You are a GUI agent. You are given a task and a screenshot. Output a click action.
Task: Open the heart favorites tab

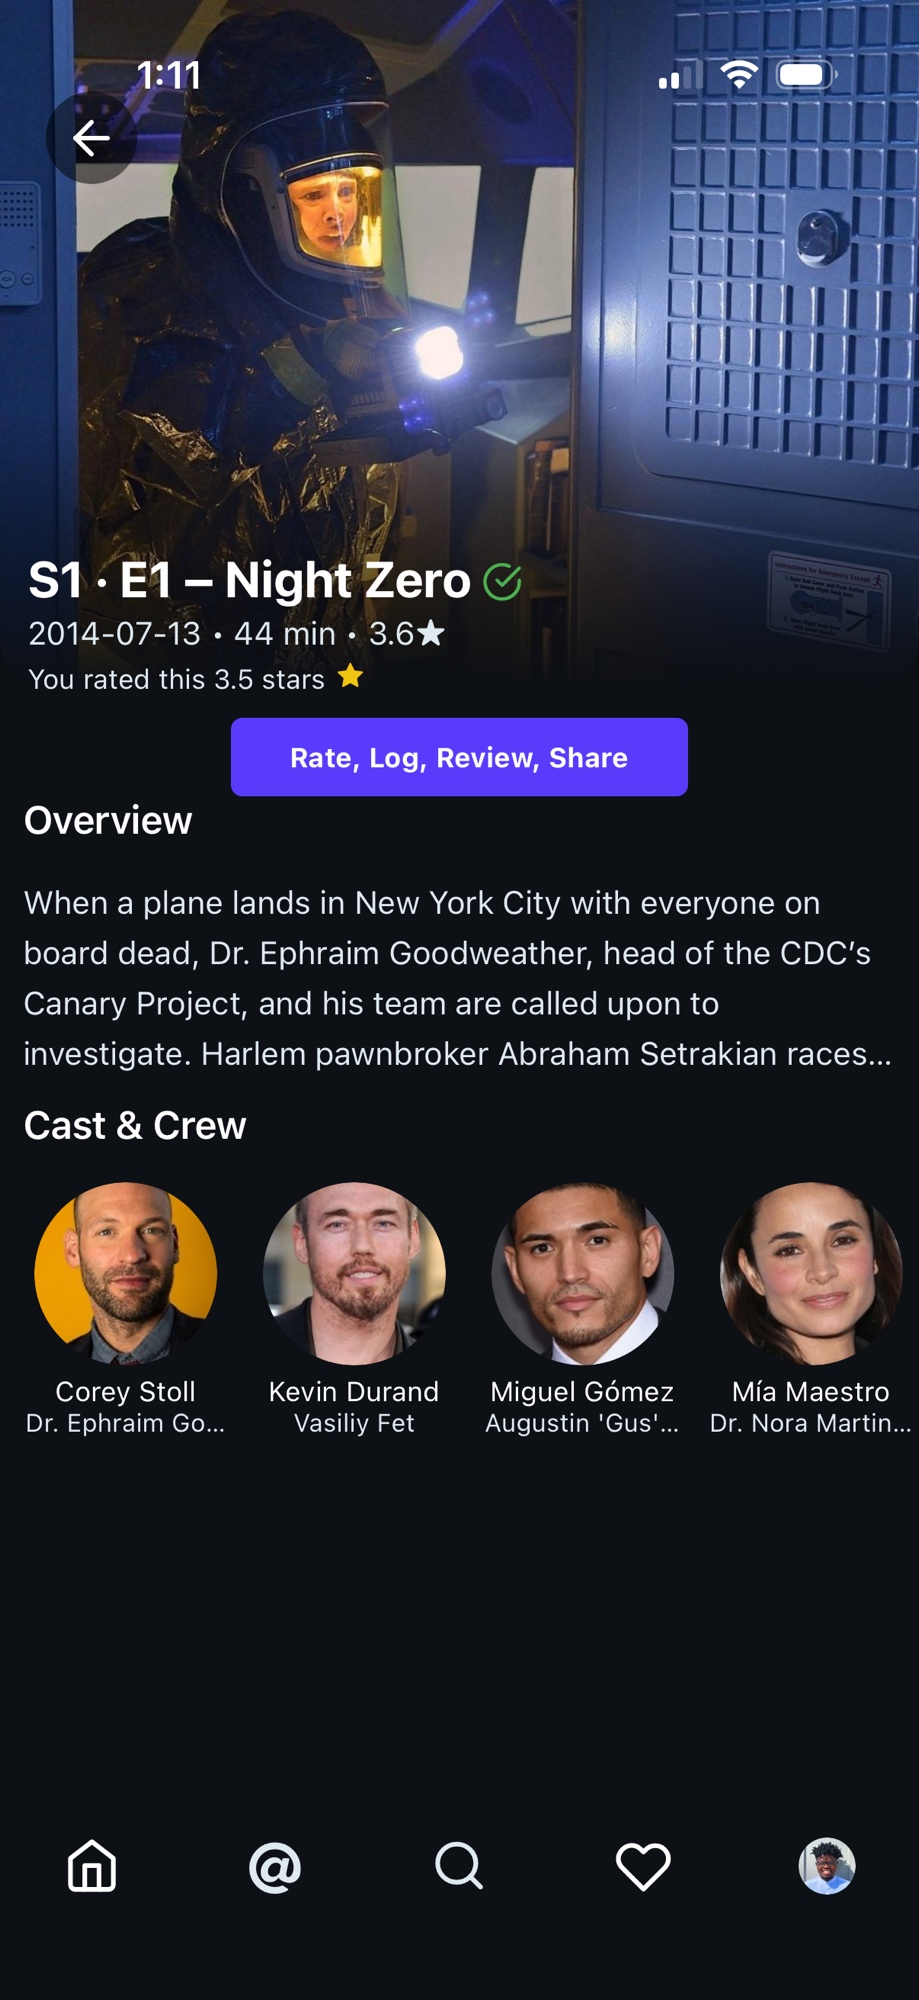pyautogui.click(x=643, y=1866)
